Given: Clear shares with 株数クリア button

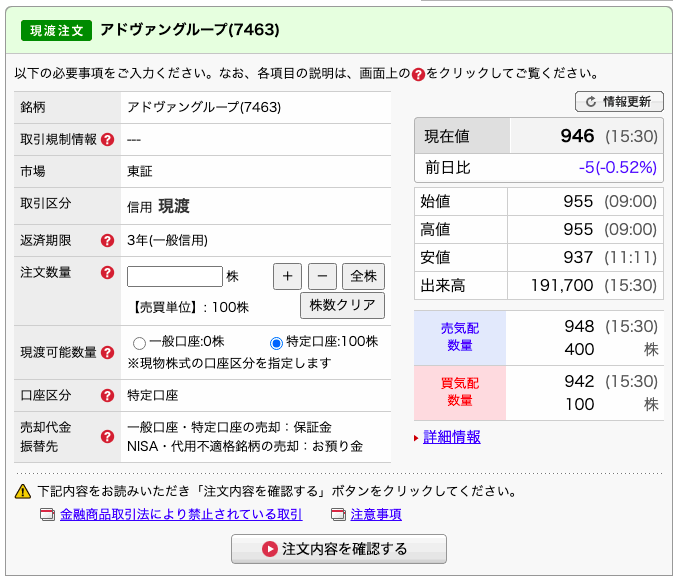Looking at the screenshot, I should (x=342, y=305).
